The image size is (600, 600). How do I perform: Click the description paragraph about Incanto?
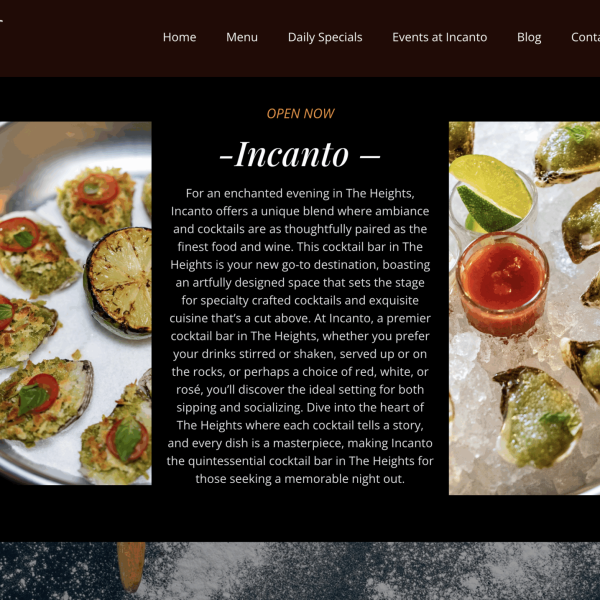click(300, 336)
